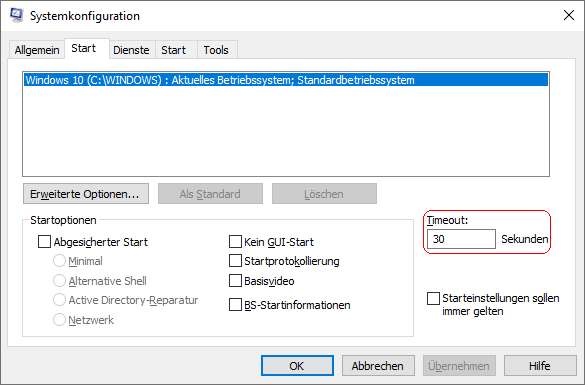
Task: Select the Windows 10 boot entry
Action: (x=286, y=80)
